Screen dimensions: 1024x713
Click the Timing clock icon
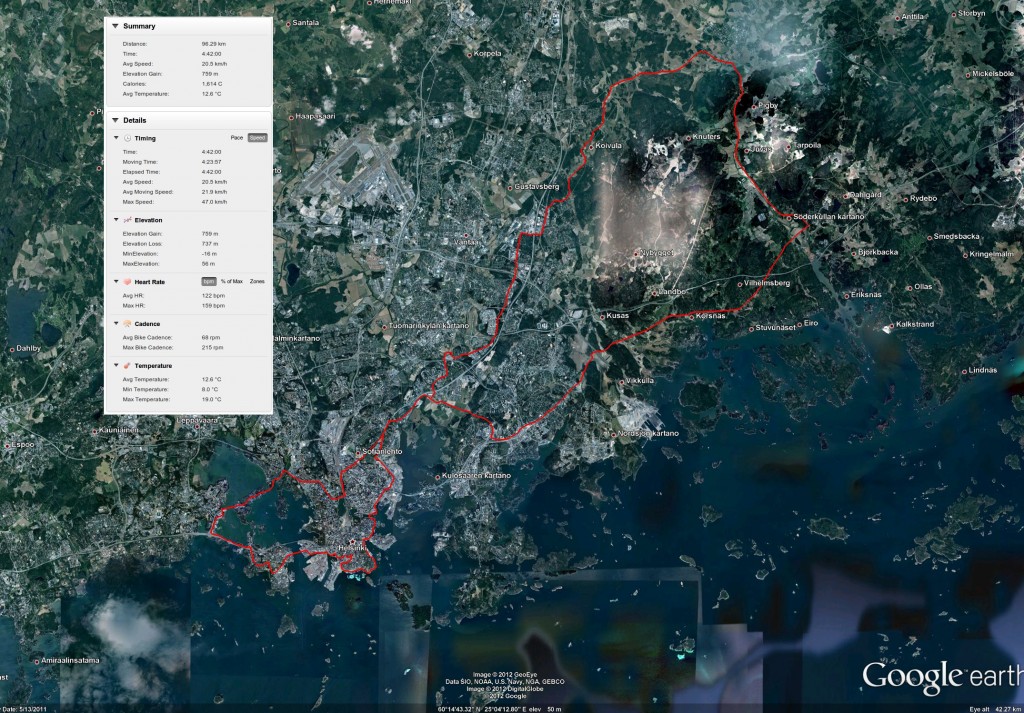pos(127,138)
